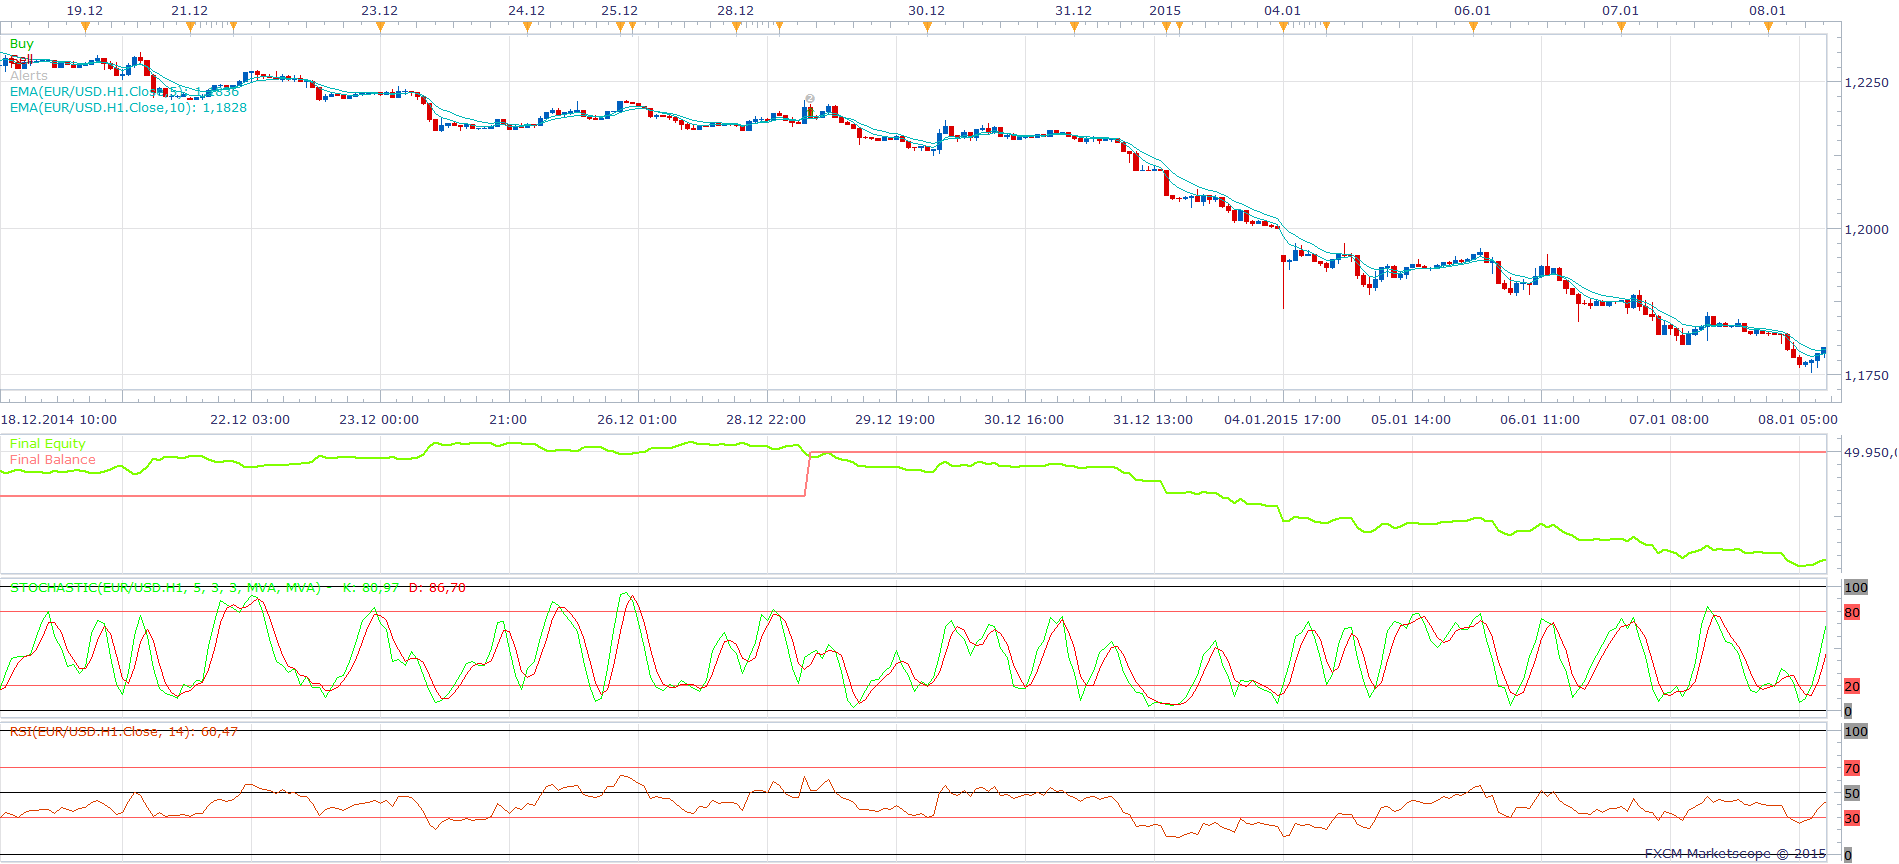The height and width of the screenshot is (864, 1899).
Task: Click the 26.12 01:00 time axis label
Action: 637,420
